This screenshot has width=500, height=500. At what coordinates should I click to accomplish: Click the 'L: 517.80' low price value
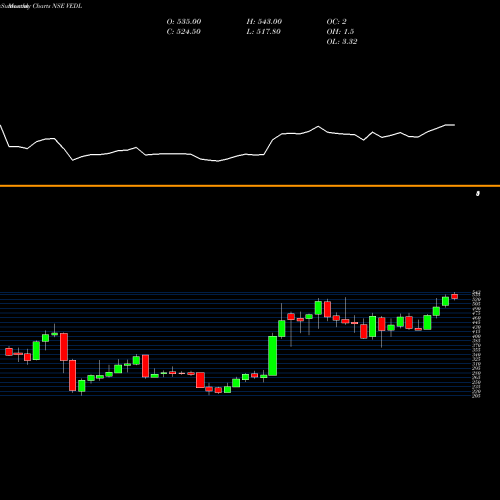pyautogui.click(x=263, y=32)
